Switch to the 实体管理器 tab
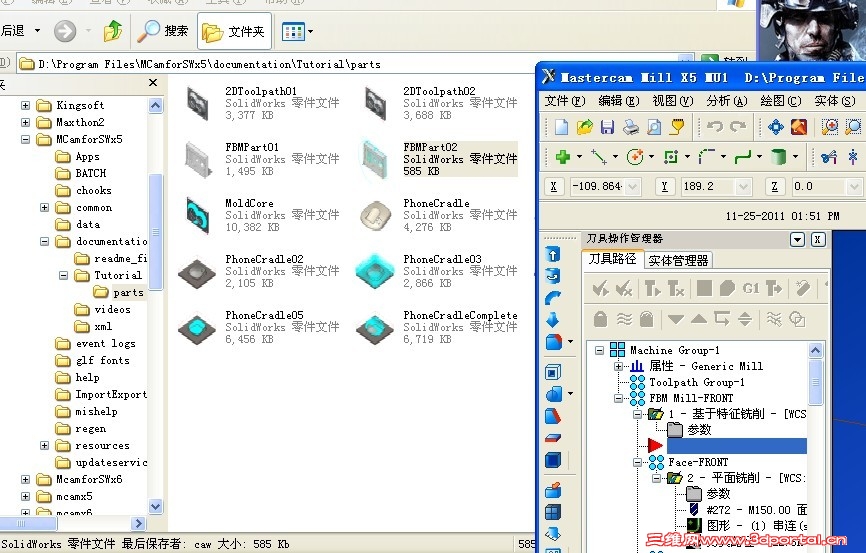Screen dimensions: 866x553 pyautogui.click(x=678, y=260)
